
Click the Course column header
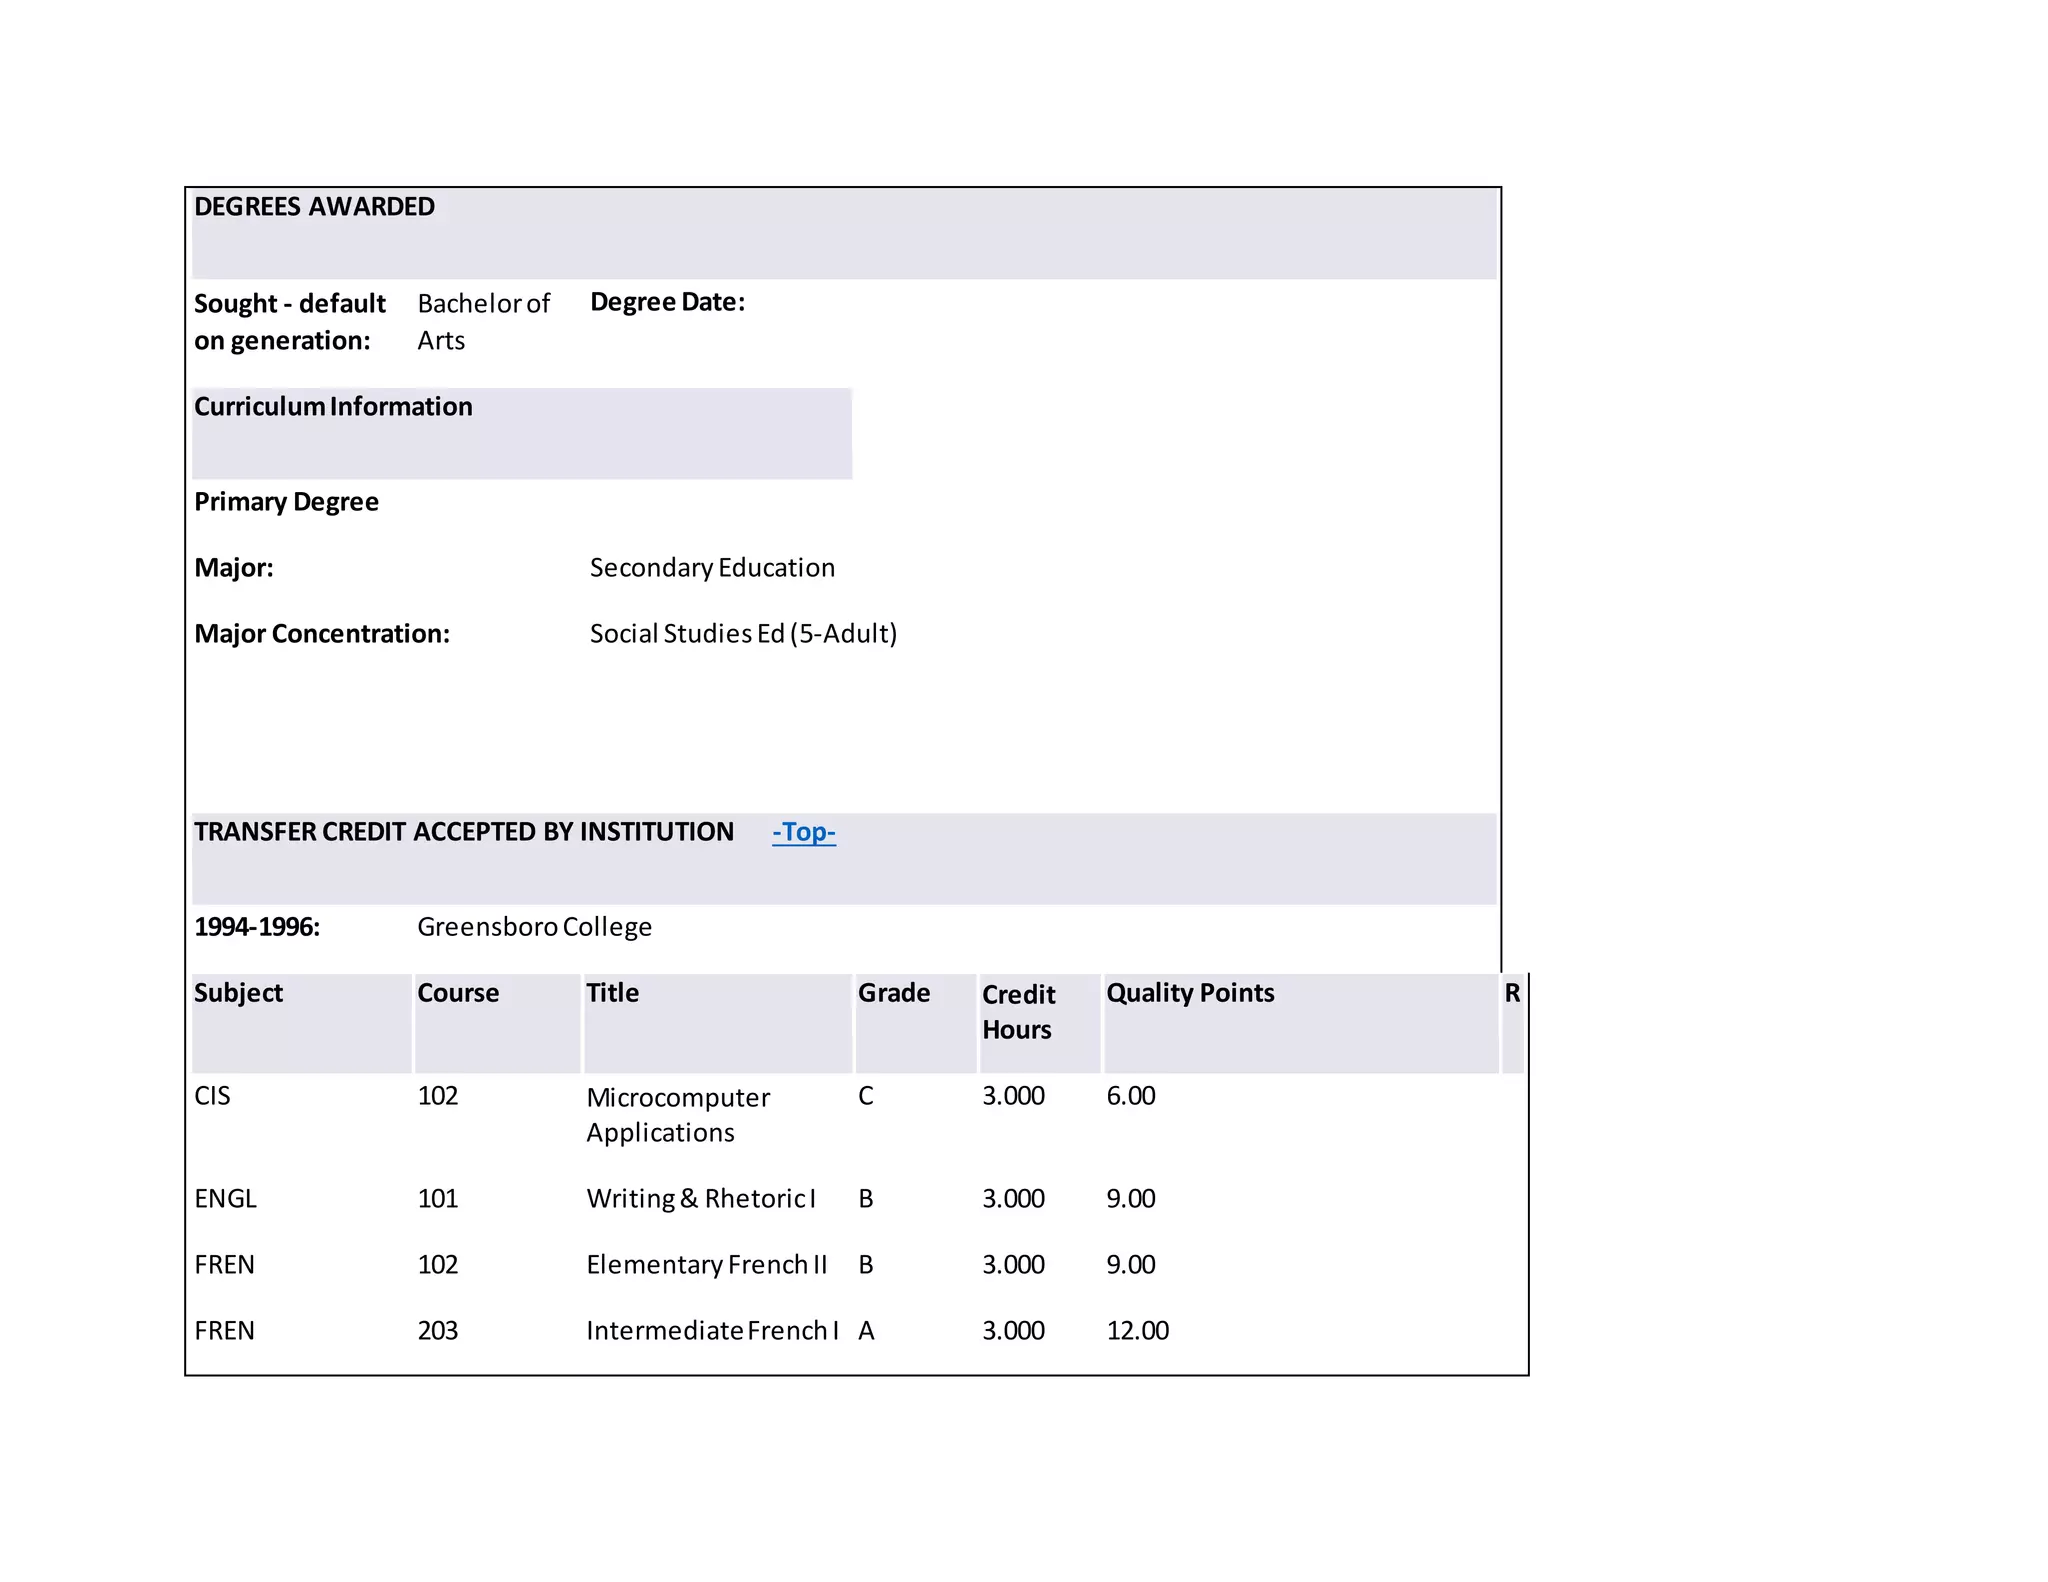457,993
